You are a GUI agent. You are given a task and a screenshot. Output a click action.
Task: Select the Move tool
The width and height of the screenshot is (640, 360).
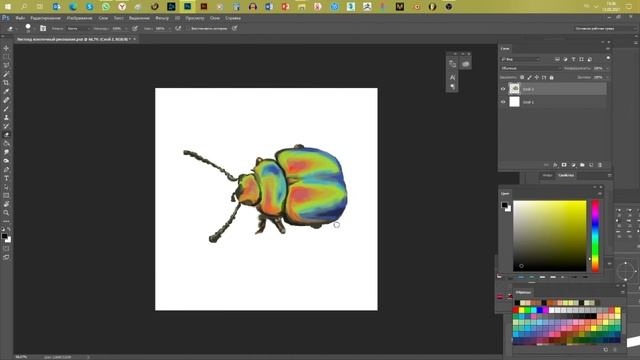pos(6,48)
